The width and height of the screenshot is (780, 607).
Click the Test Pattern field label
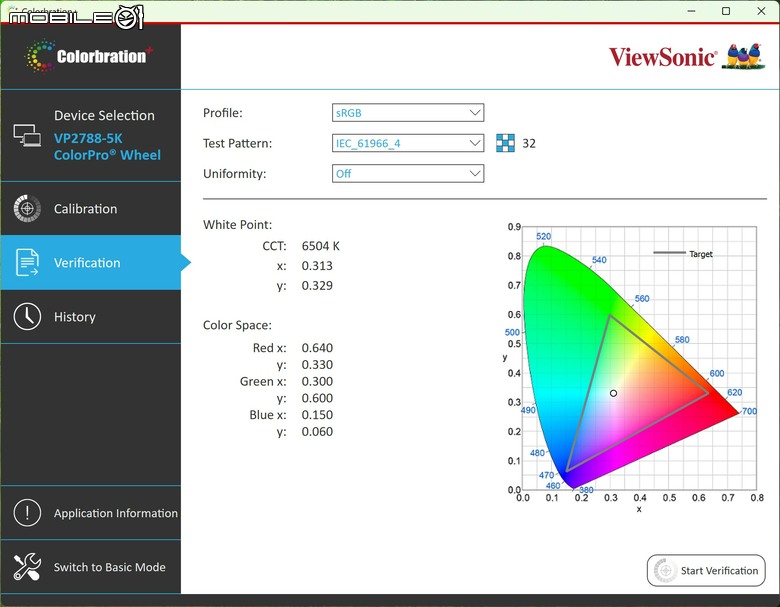[x=237, y=143]
